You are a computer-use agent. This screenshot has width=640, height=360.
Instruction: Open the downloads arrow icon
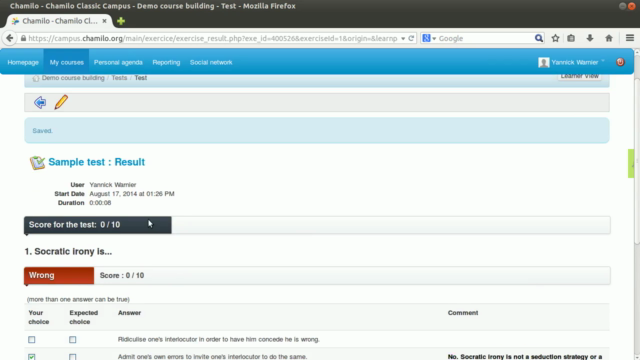[x=590, y=38]
